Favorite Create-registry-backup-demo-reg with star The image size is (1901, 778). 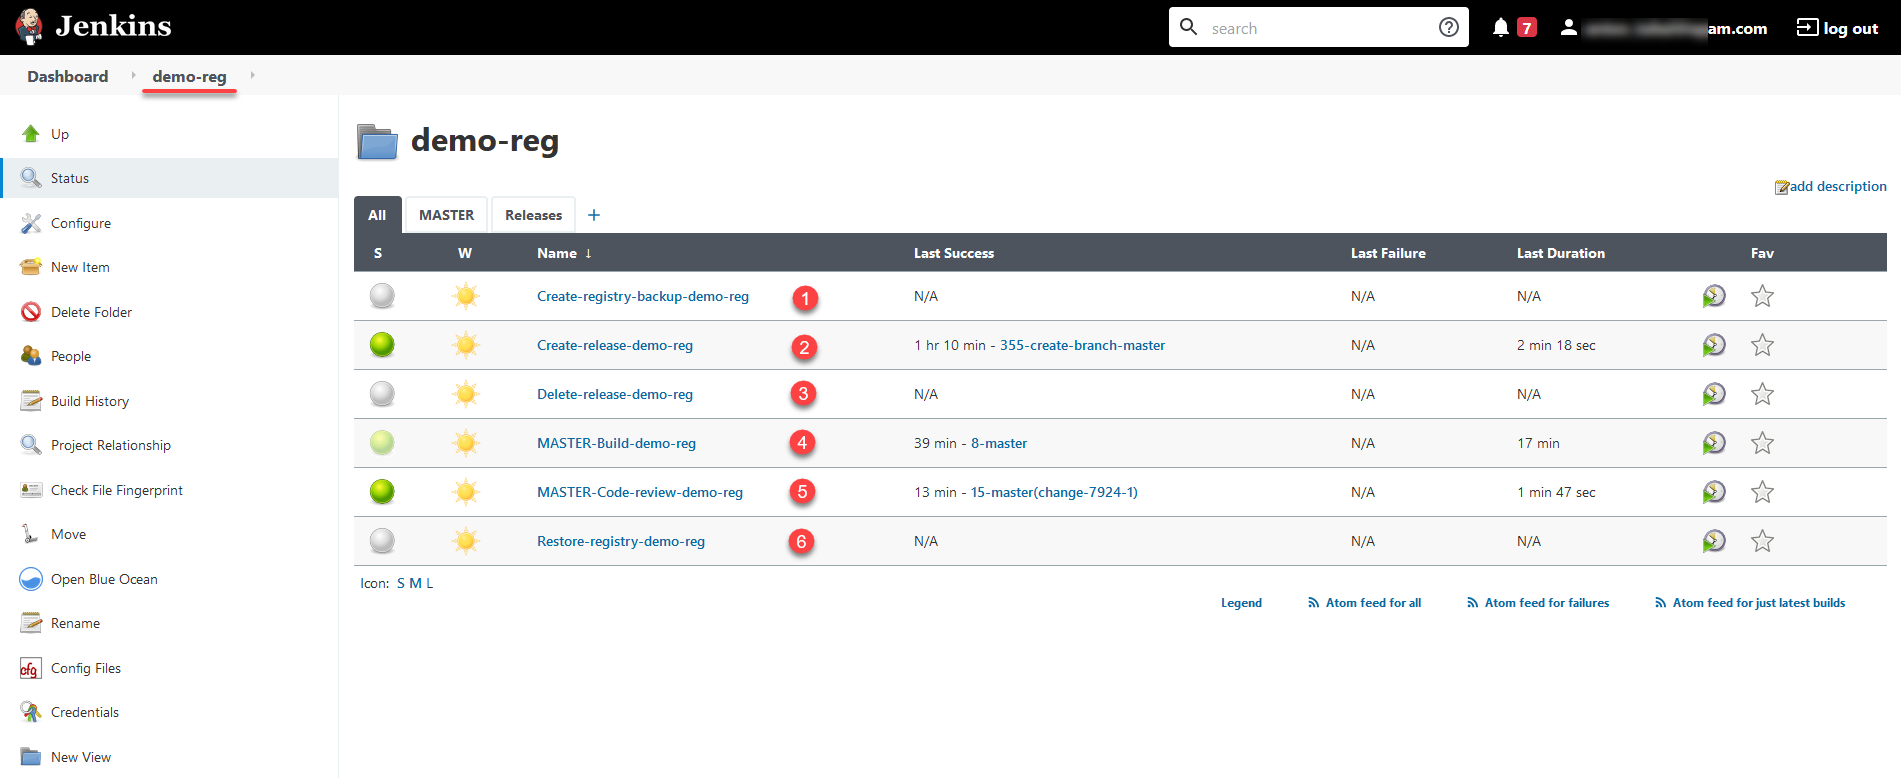coord(1762,296)
